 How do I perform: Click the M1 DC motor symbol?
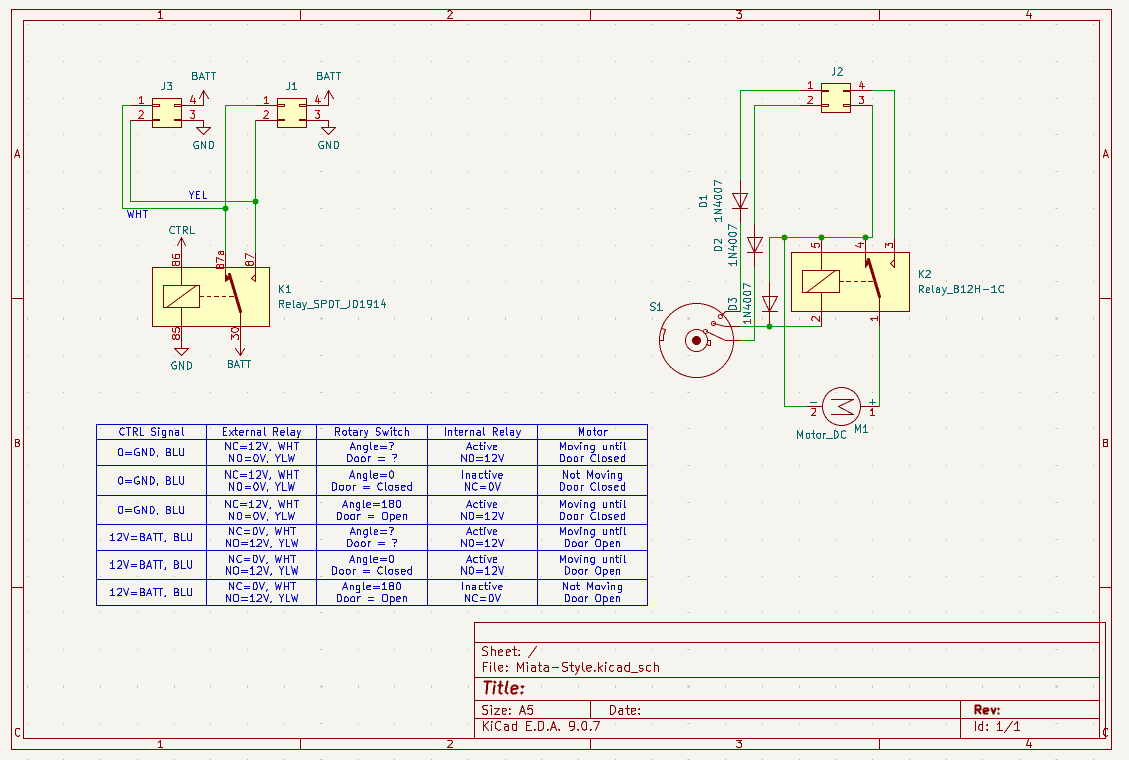[x=845, y=404]
